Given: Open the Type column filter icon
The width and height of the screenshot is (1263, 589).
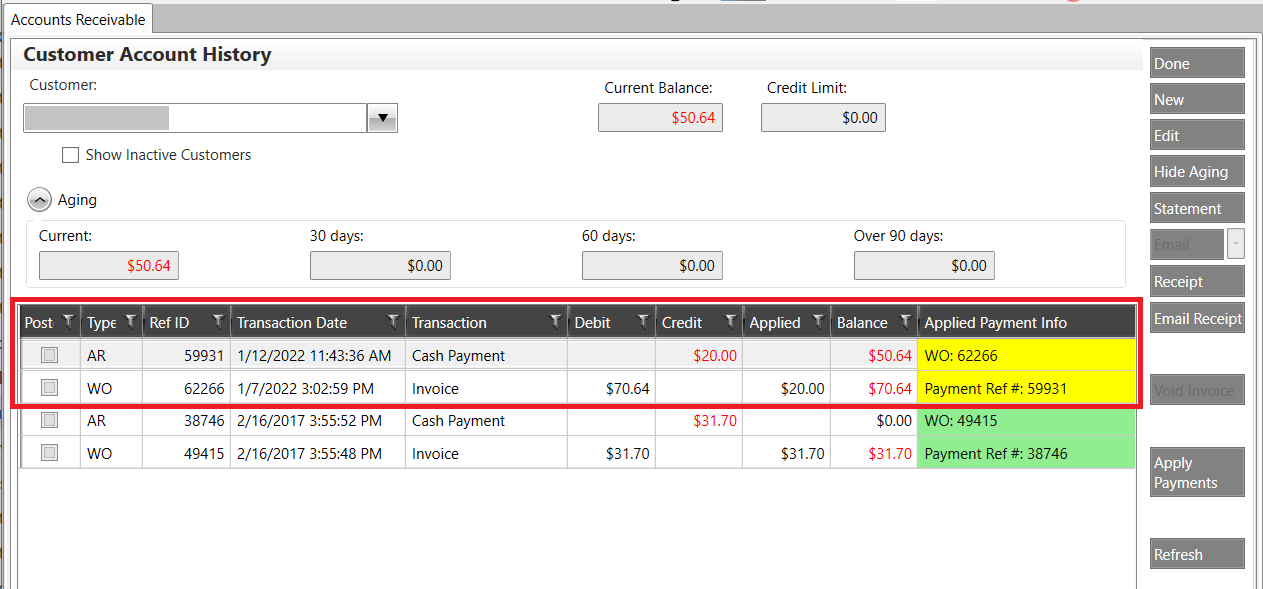Looking at the screenshot, I should point(130,322).
